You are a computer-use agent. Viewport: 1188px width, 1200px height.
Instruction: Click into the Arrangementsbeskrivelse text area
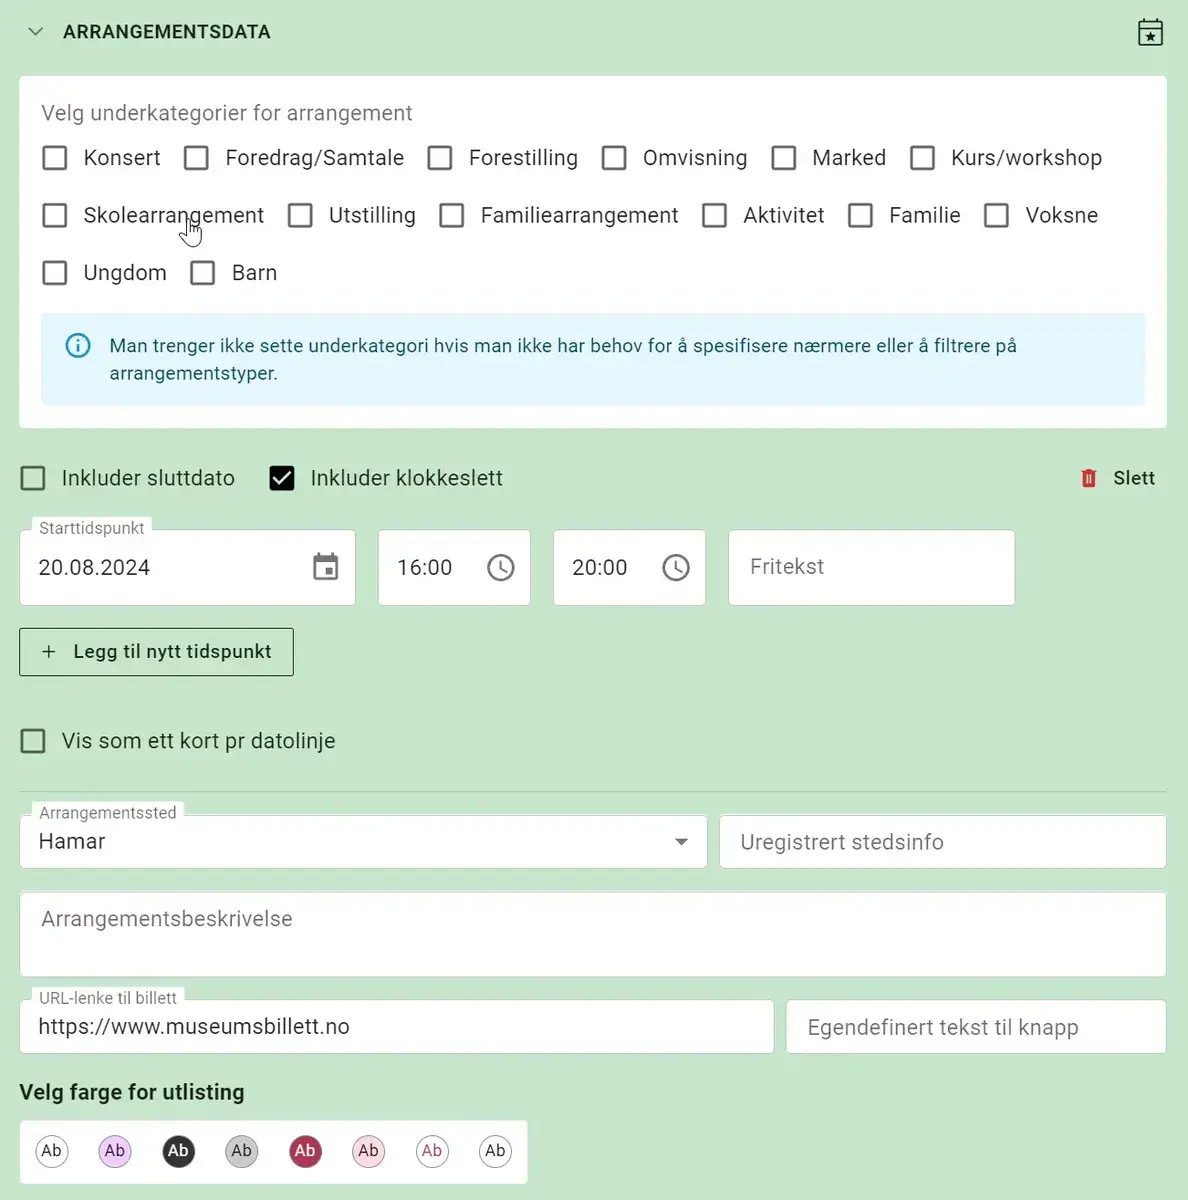tap(592, 935)
